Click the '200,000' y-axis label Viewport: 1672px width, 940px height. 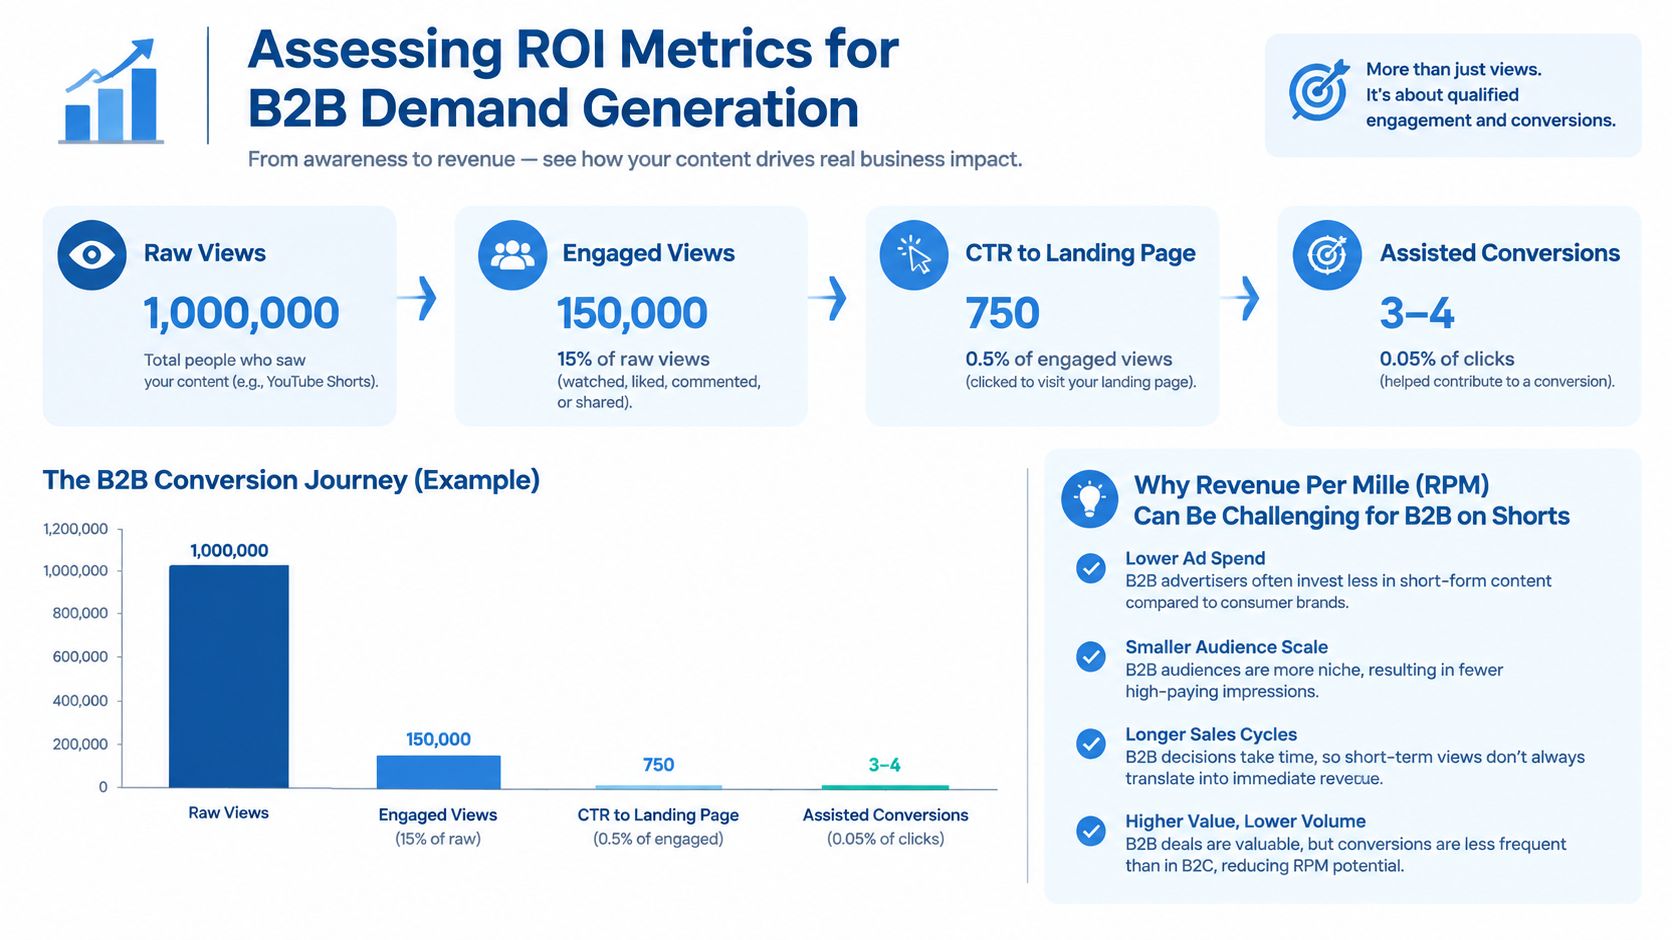80,744
